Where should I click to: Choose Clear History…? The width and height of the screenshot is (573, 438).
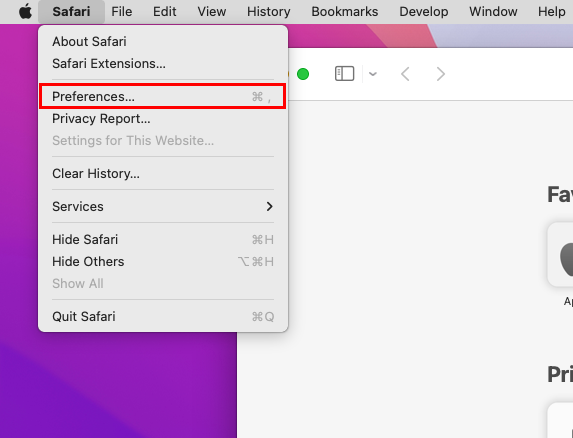[163, 174]
